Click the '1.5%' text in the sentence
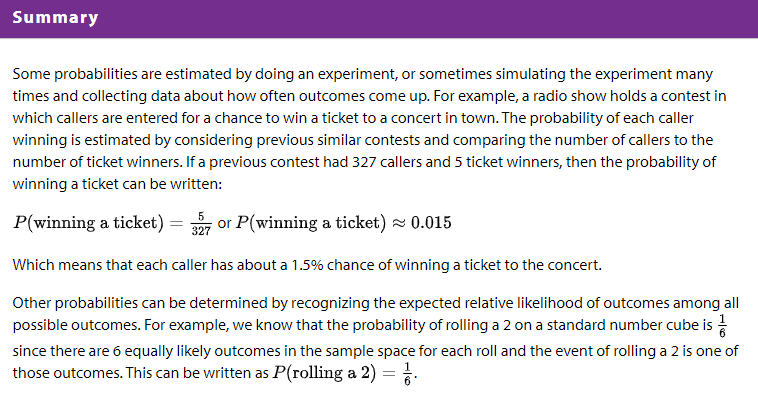The image size is (758, 397). tap(307, 265)
